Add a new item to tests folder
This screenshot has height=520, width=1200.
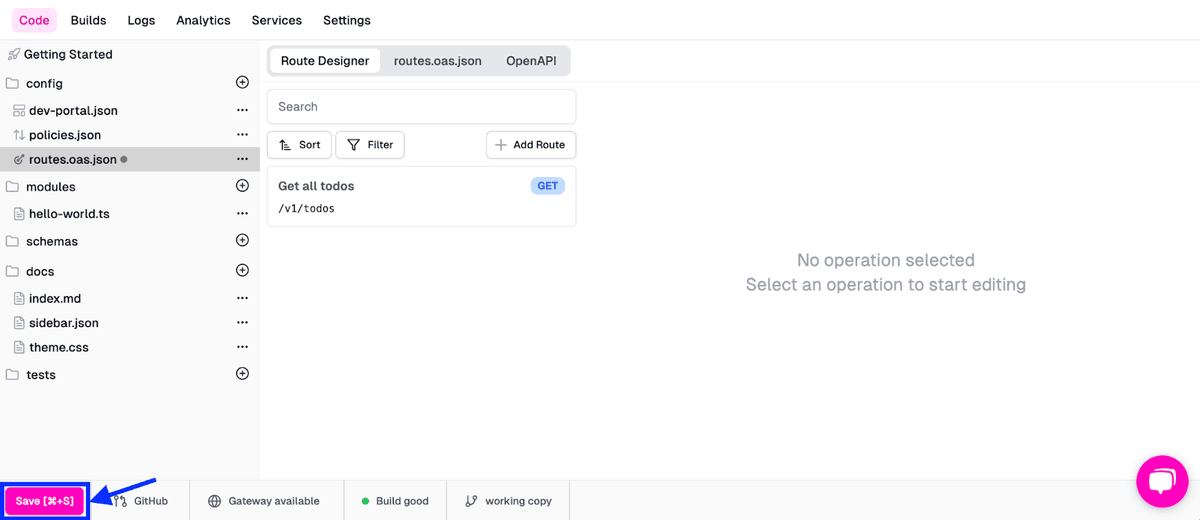[x=242, y=374]
